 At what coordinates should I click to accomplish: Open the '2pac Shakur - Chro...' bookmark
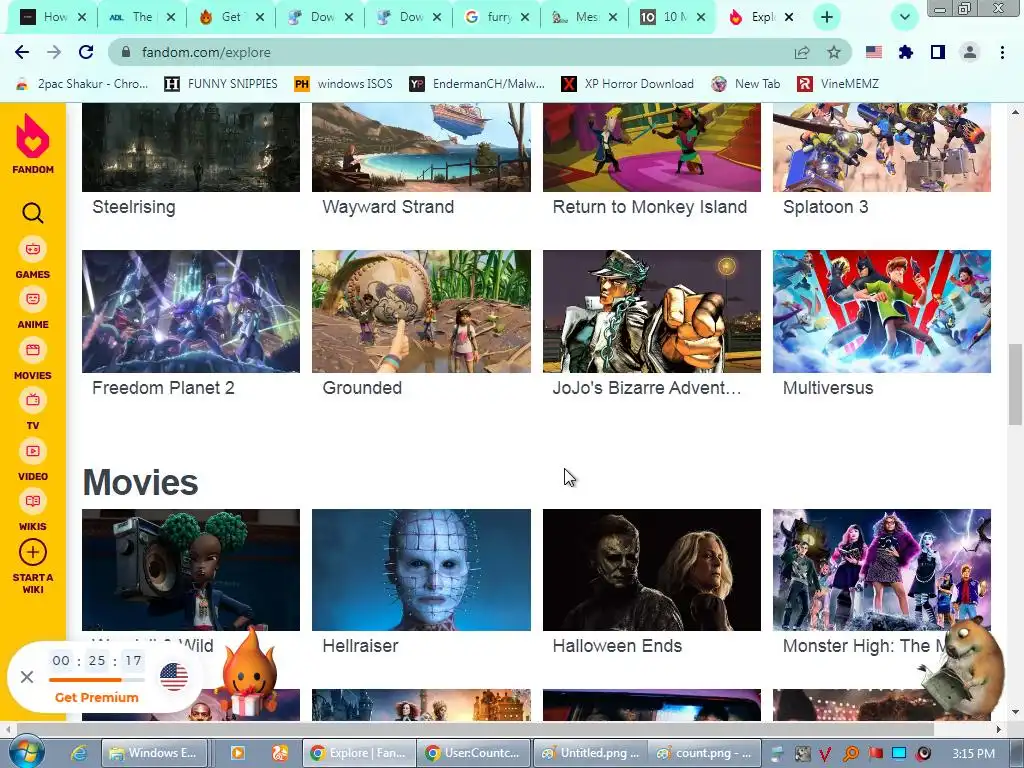pos(82,84)
